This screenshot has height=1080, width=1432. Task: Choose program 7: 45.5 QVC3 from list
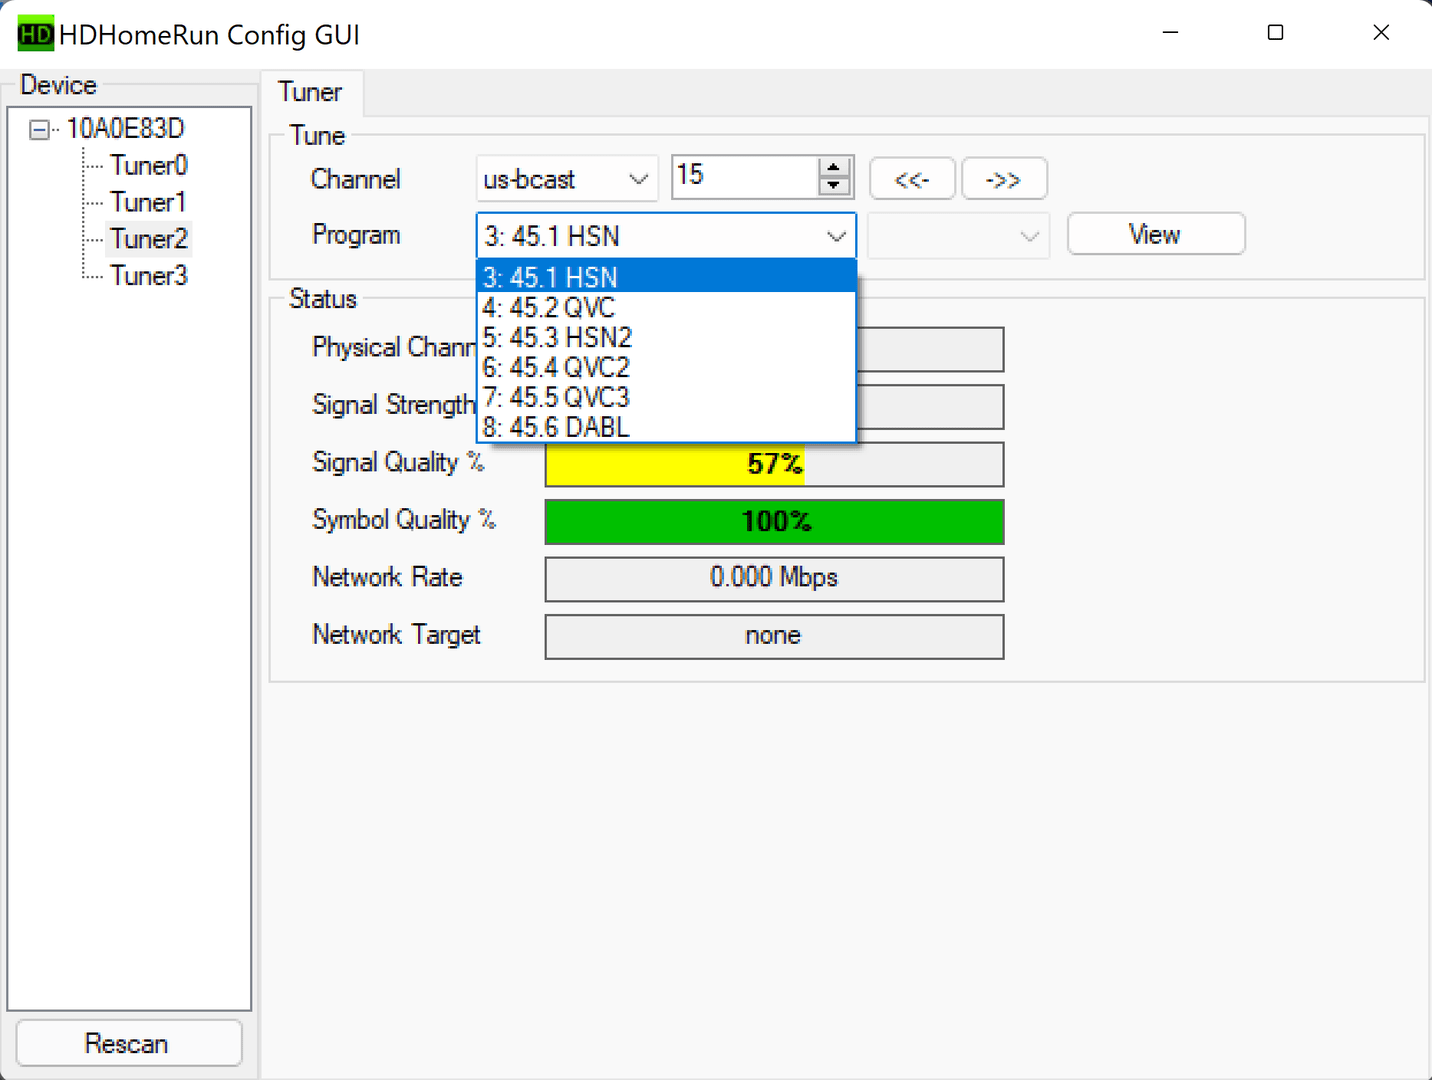[666, 397]
